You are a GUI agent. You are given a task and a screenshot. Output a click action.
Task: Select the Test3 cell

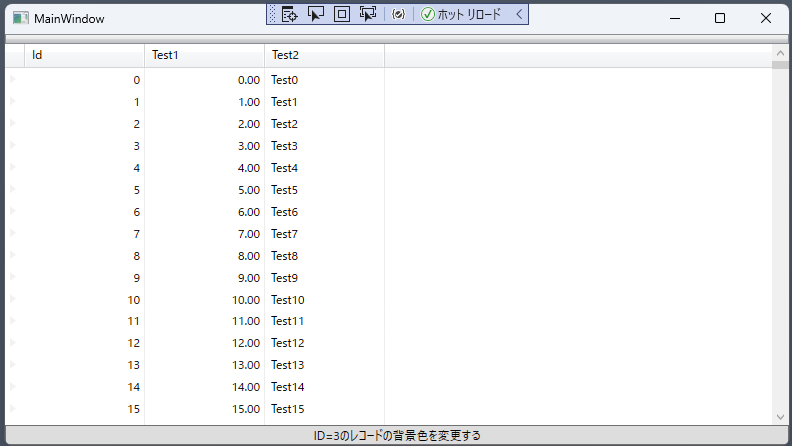tap(324, 146)
